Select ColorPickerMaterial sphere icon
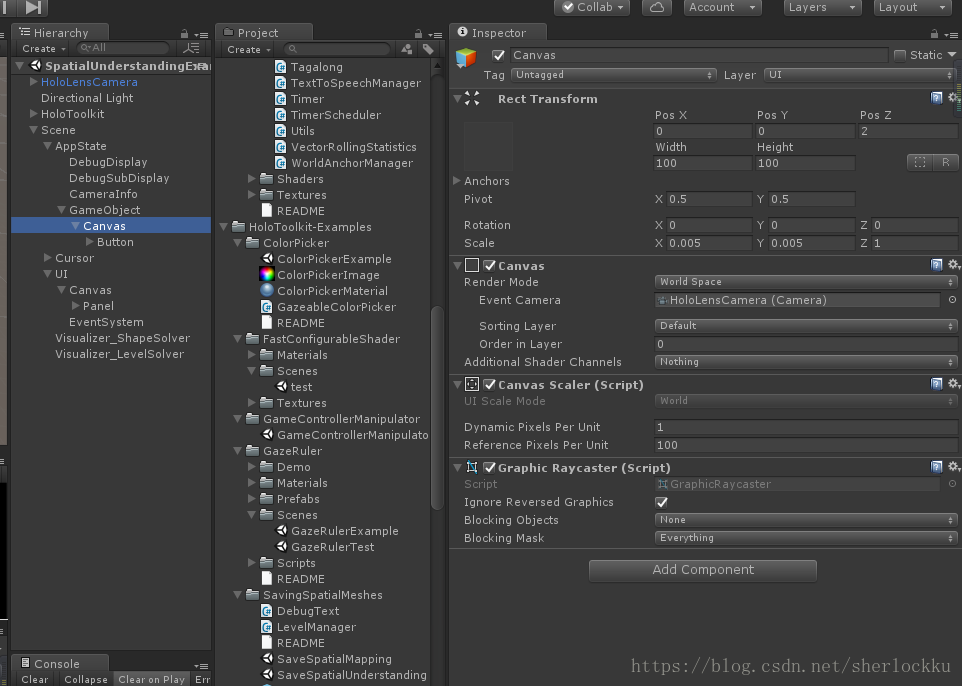The width and height of the screenshot is (962, 686). tap(267, 291)
